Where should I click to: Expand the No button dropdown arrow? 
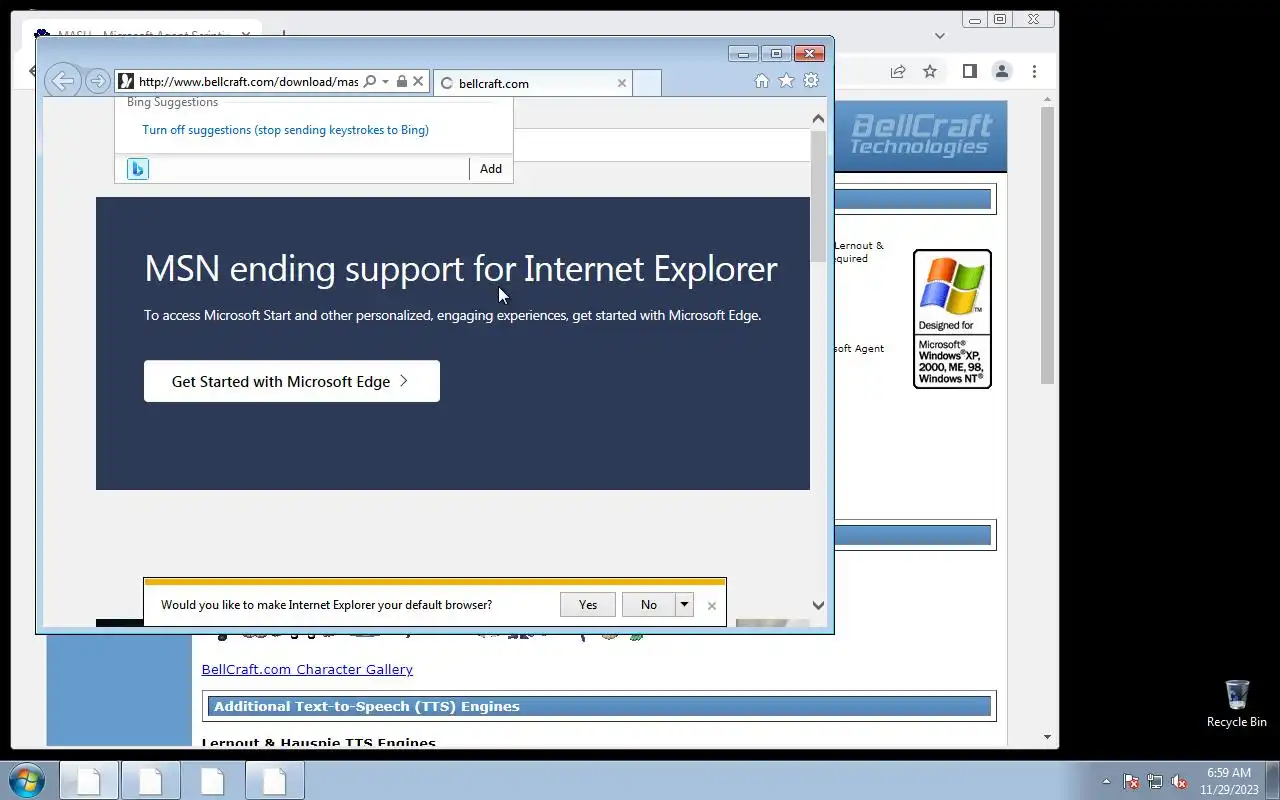pos(685,604)
